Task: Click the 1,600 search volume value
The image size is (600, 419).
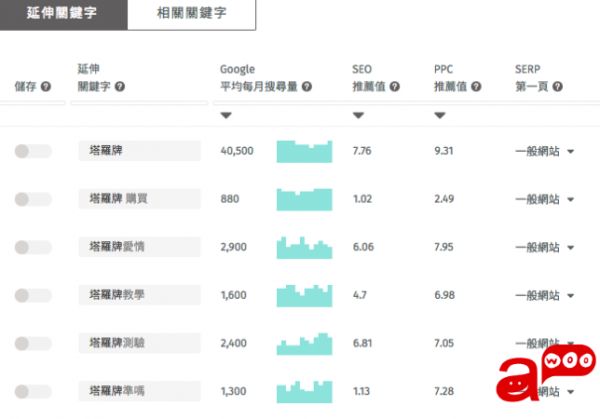Action: click(233, 295)
